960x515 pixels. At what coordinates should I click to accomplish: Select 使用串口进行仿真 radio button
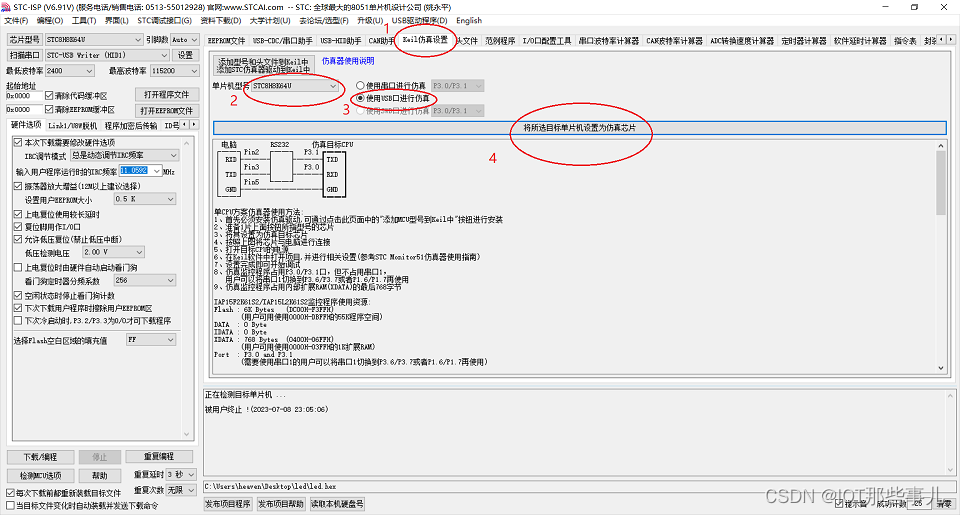pyautogui.click(x=360, y=86)
